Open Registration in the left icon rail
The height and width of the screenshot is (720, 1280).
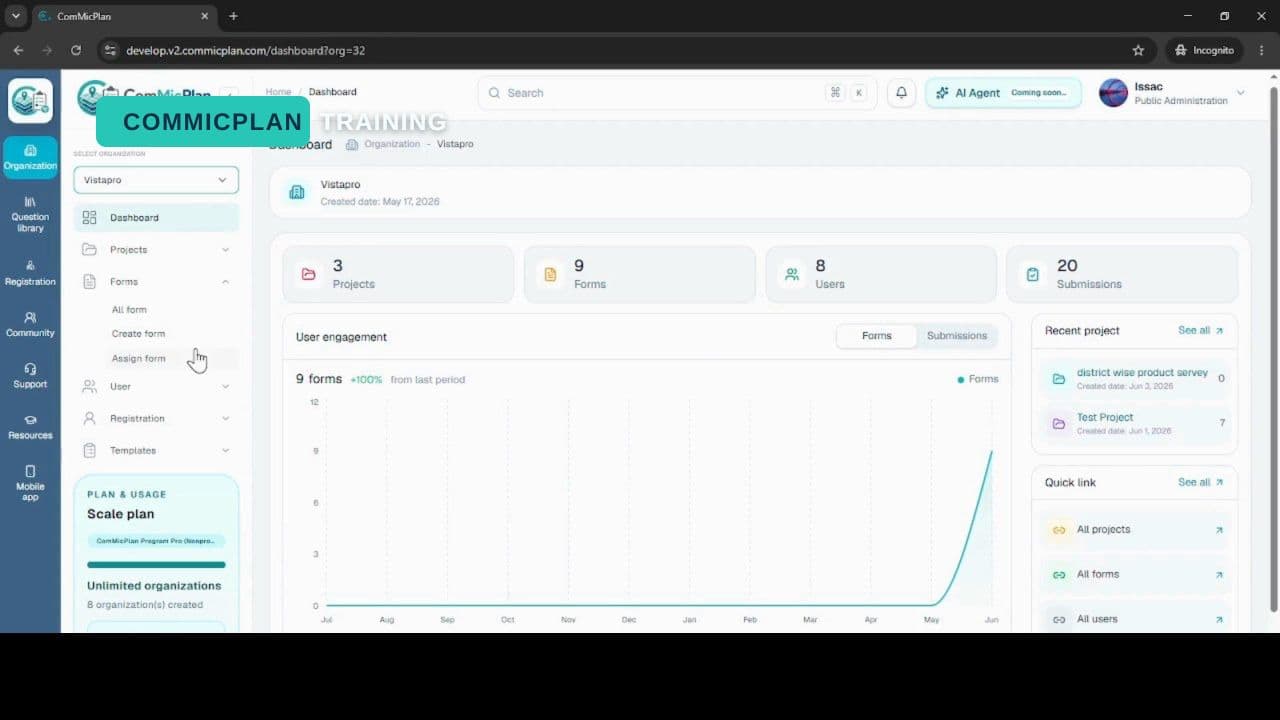pos(30,272)
